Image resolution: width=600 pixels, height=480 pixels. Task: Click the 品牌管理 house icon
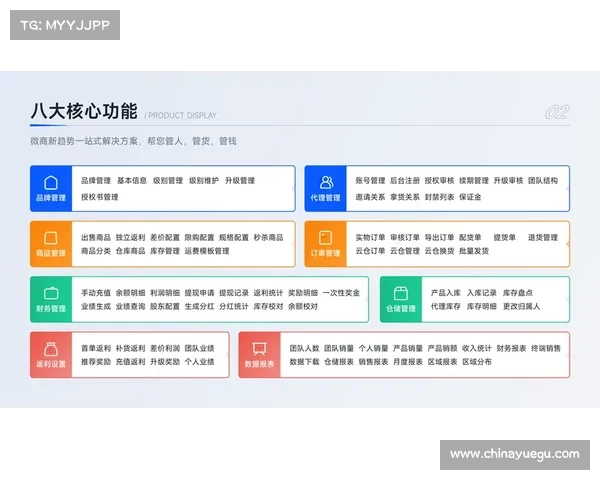click(x=50, y=182)
